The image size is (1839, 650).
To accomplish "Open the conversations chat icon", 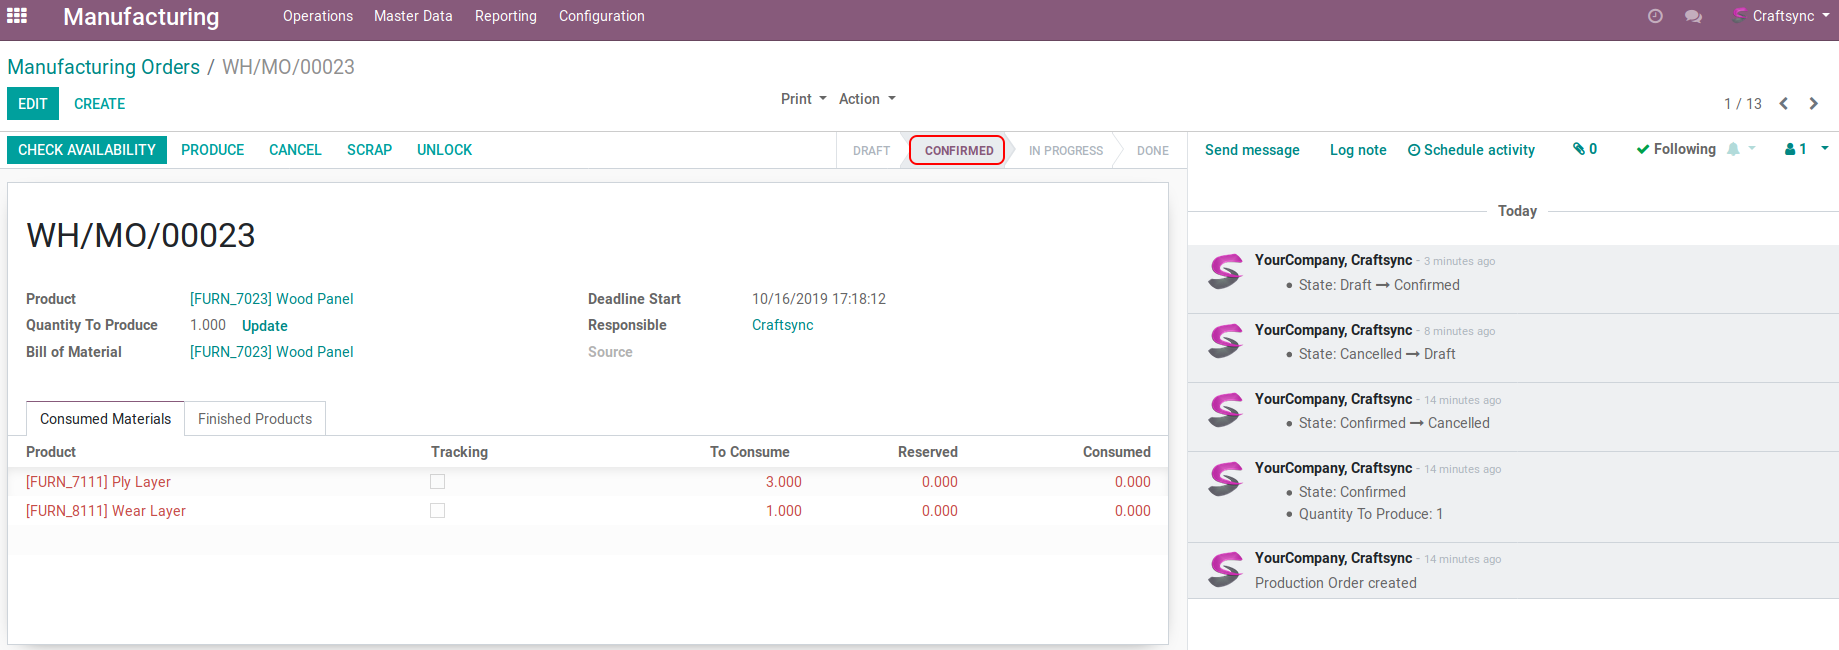I will (1693, 16).
